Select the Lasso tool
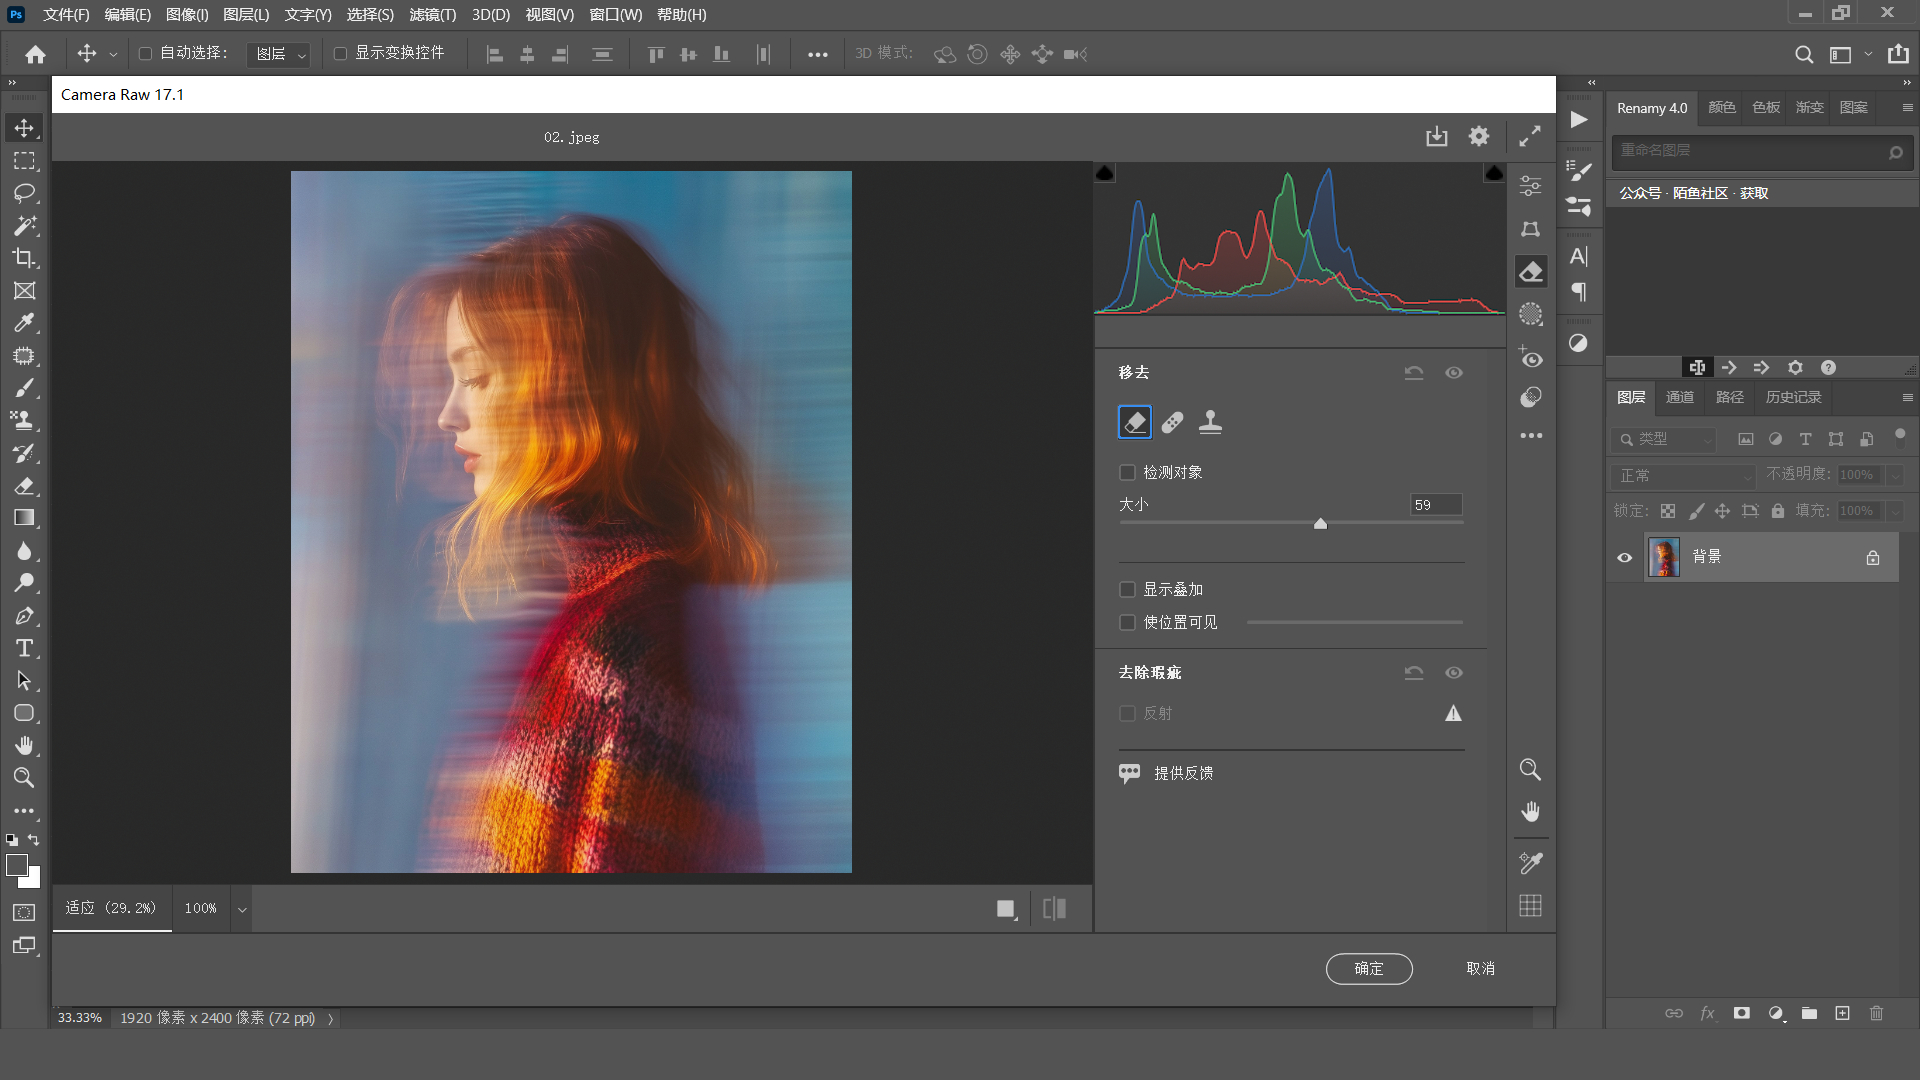 (24, 193)
